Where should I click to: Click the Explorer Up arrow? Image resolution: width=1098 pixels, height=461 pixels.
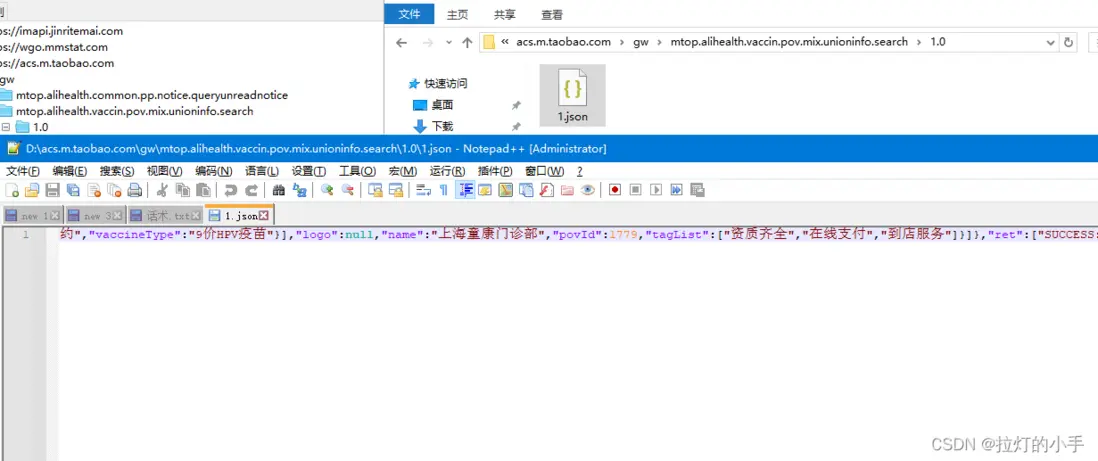[467, 43]
